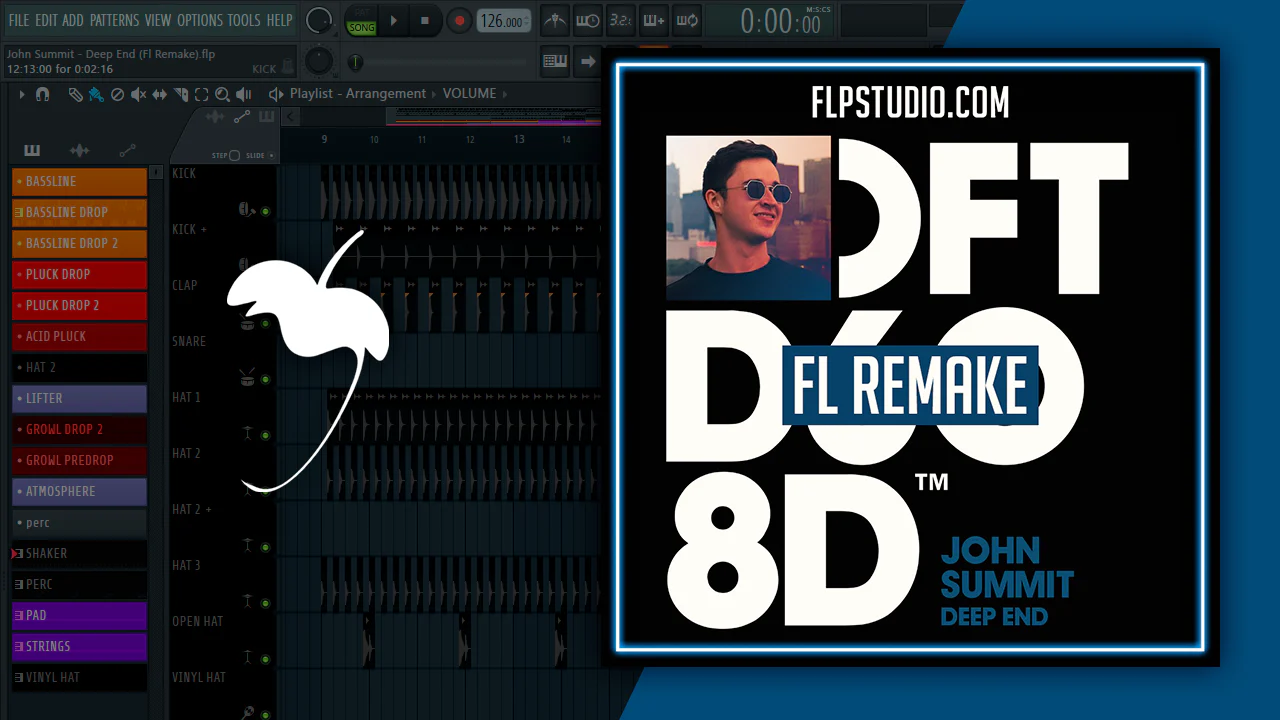
Task: Select the BASSLINE DROP 2 pattern
Action: 79,243
